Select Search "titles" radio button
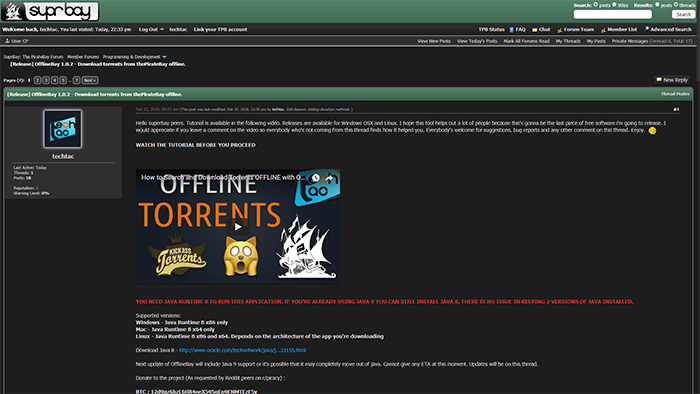700x394 pixels. pyautogui.click(x=614, y=4)
